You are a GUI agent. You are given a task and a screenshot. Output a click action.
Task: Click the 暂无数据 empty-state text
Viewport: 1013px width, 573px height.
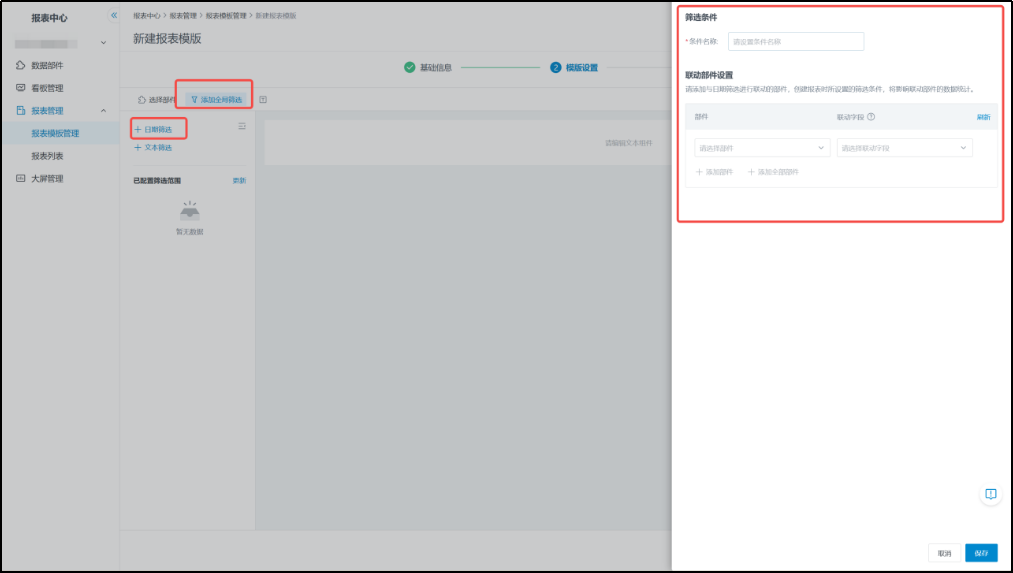[x=189, y=231]
